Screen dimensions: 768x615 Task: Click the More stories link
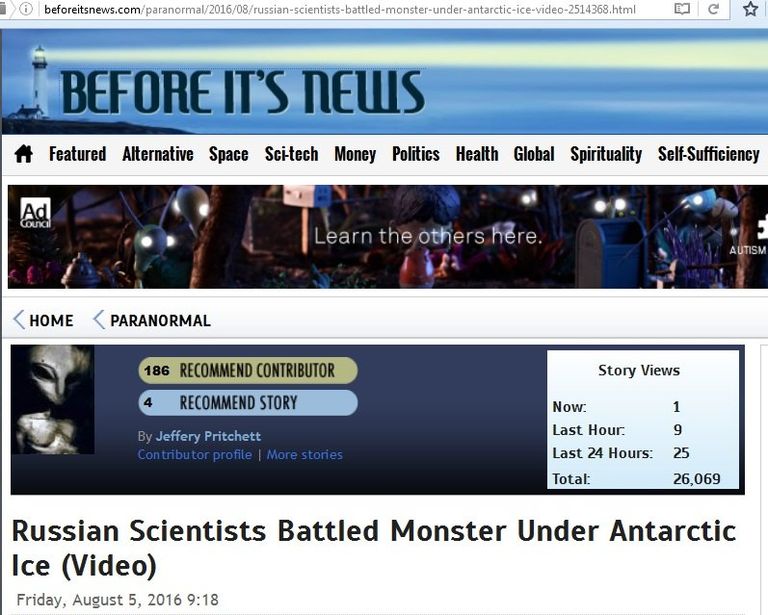pos(305,455)
